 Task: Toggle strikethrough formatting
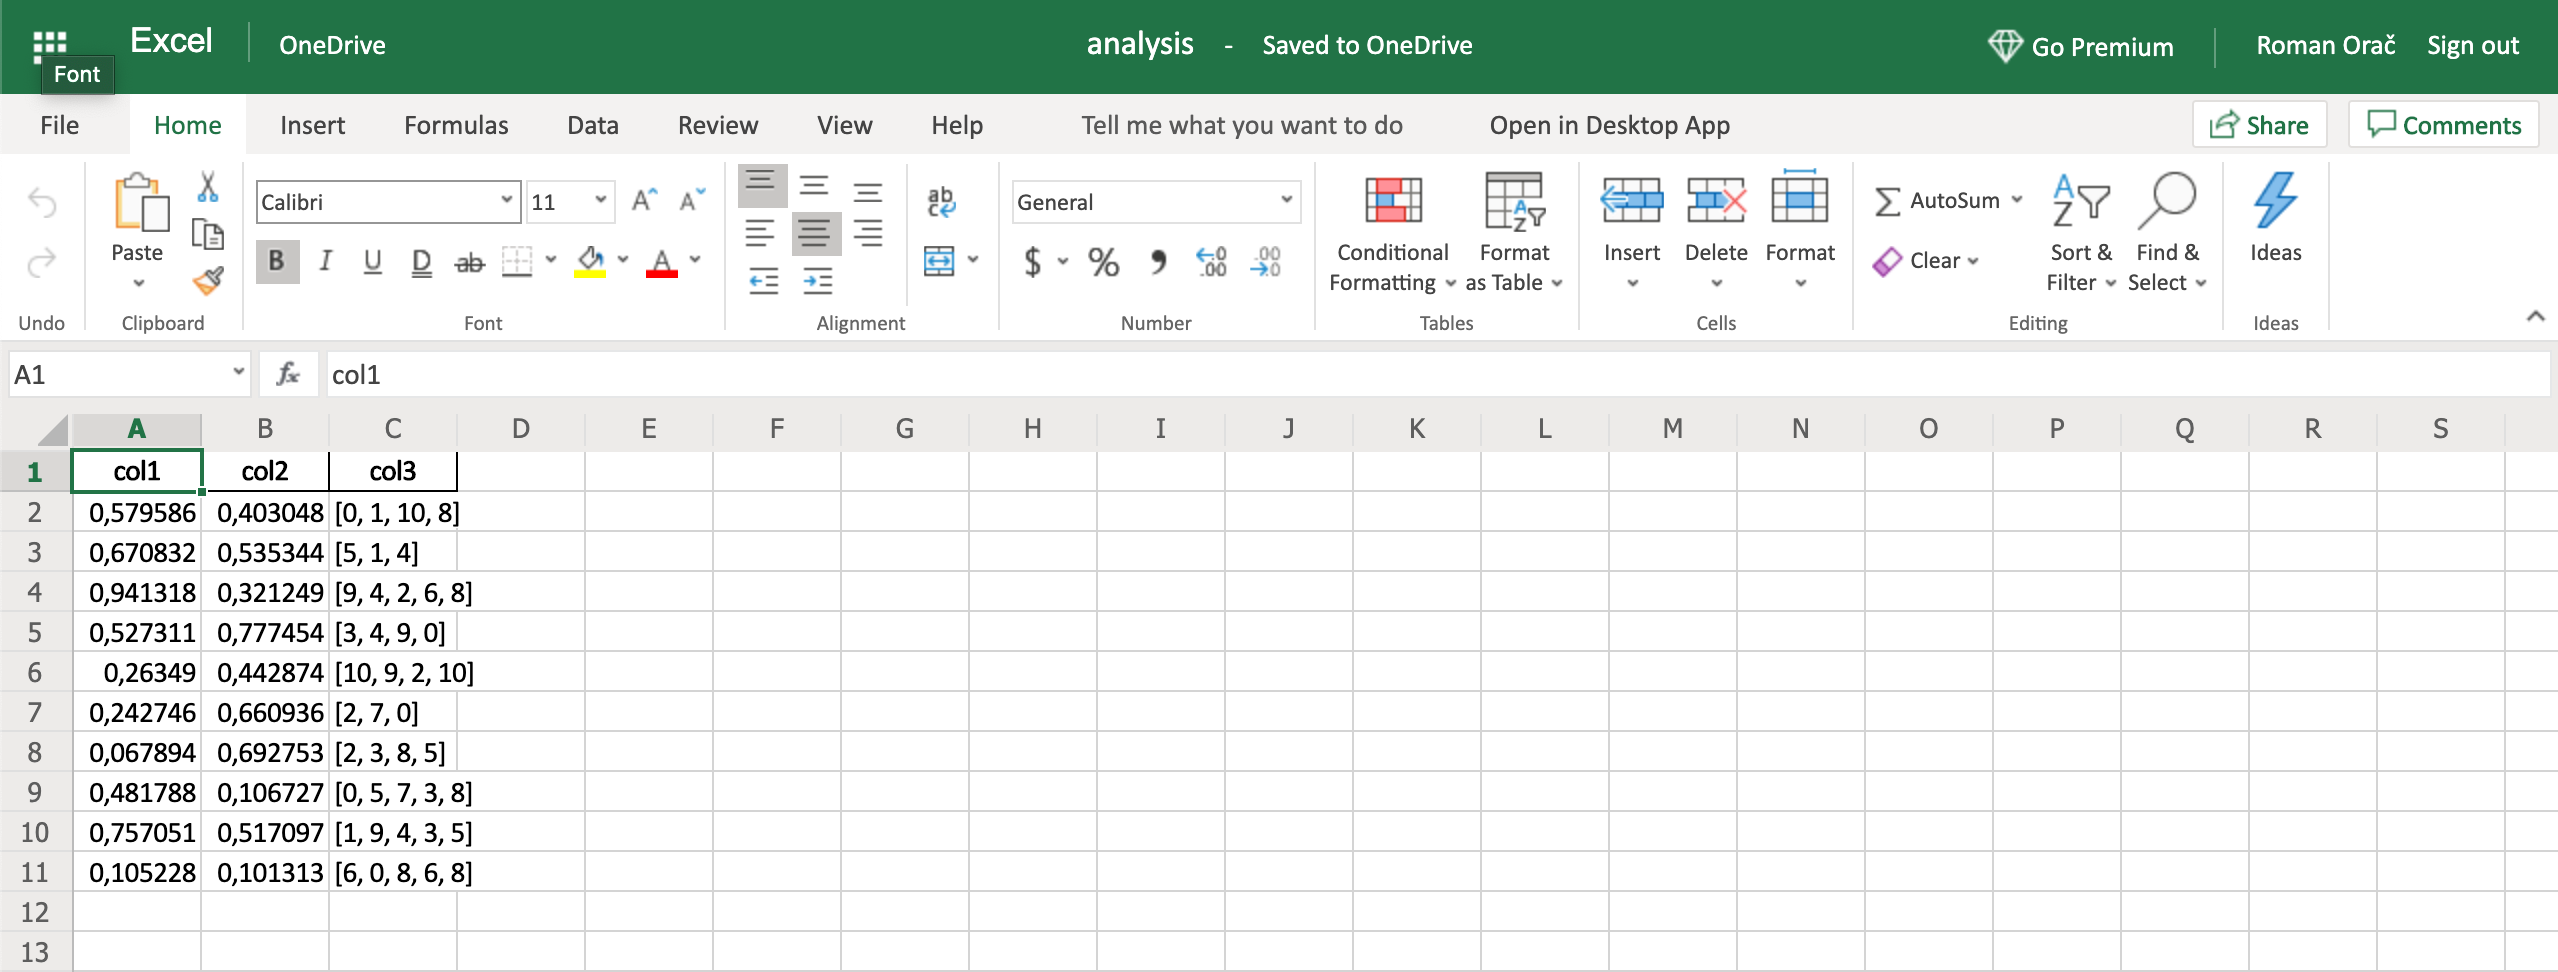pyautogui.click(x=469, y=263)
